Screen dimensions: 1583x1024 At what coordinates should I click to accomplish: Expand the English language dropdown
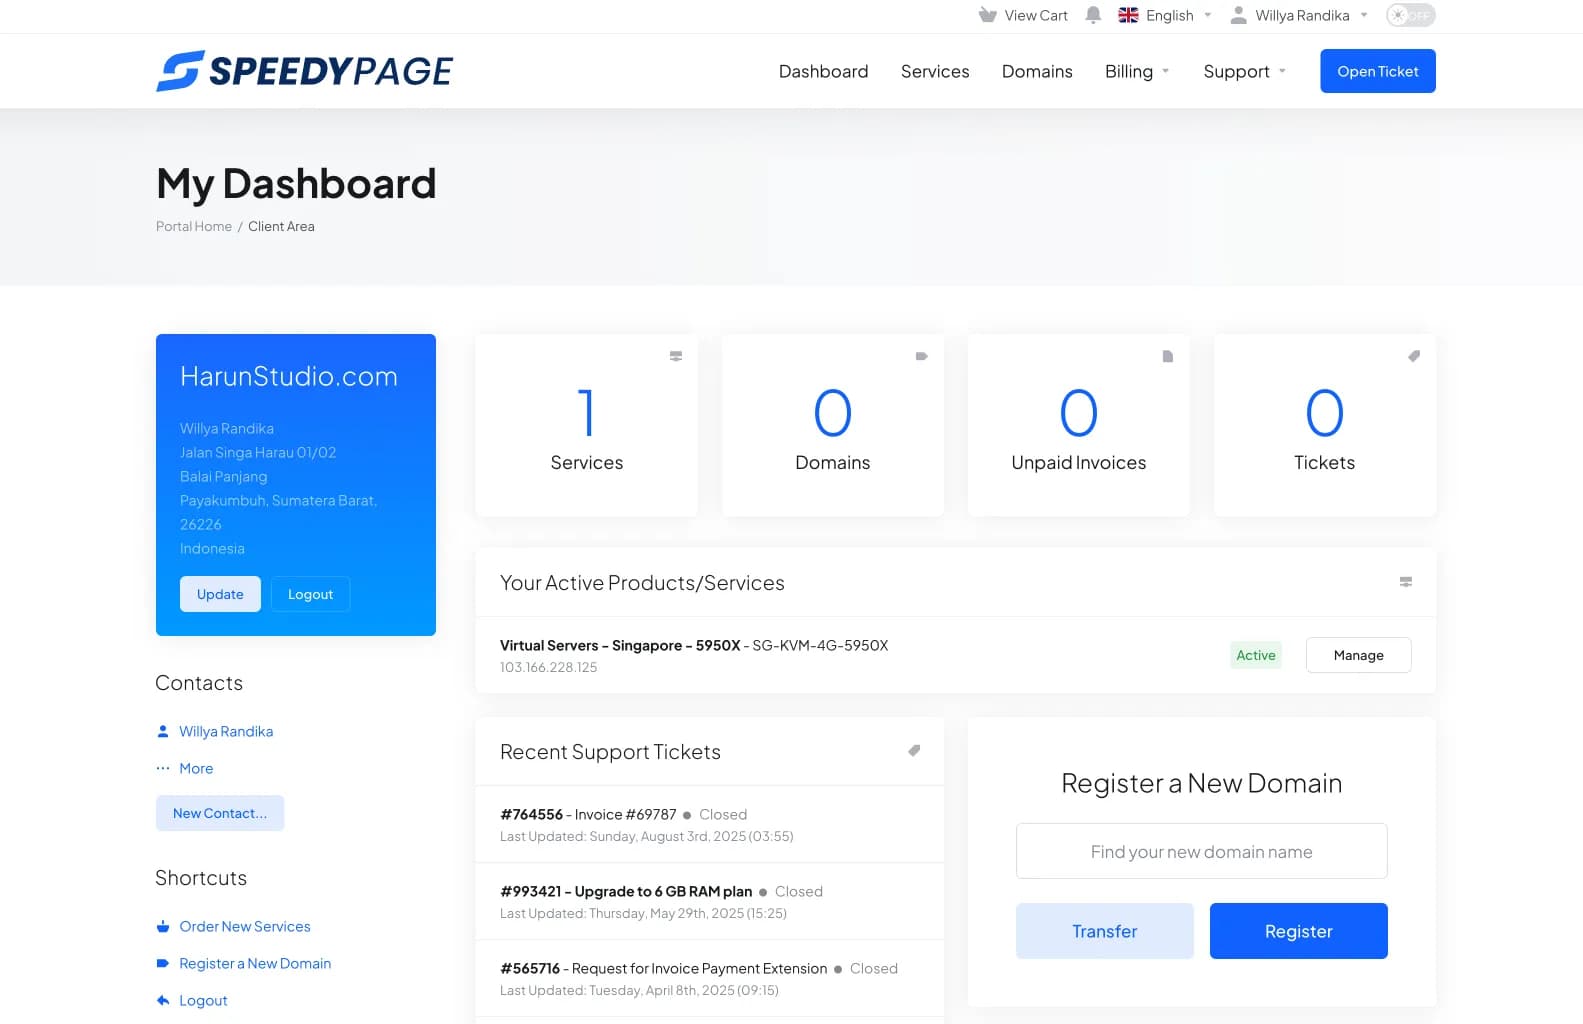[1165, 15]
